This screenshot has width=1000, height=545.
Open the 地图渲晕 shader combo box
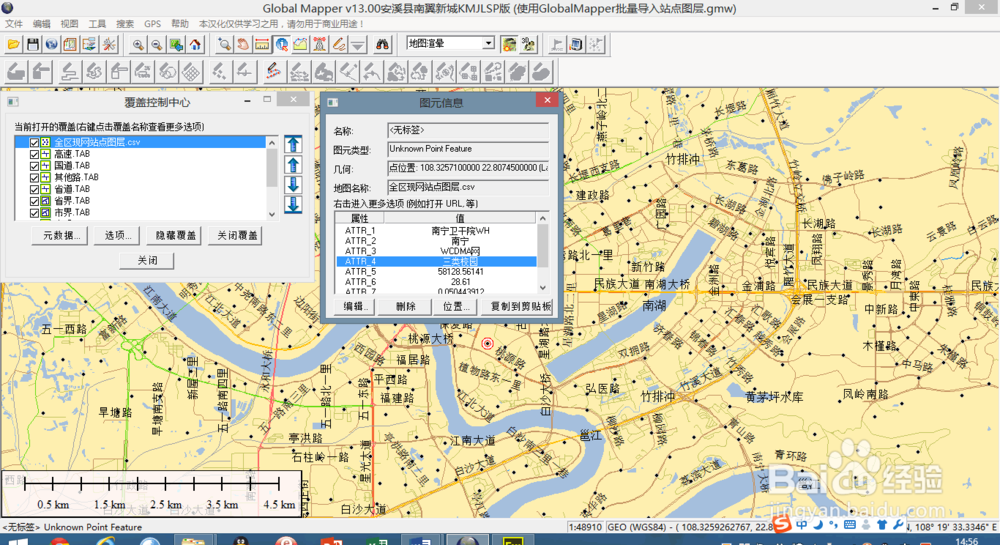coord(450,43)
